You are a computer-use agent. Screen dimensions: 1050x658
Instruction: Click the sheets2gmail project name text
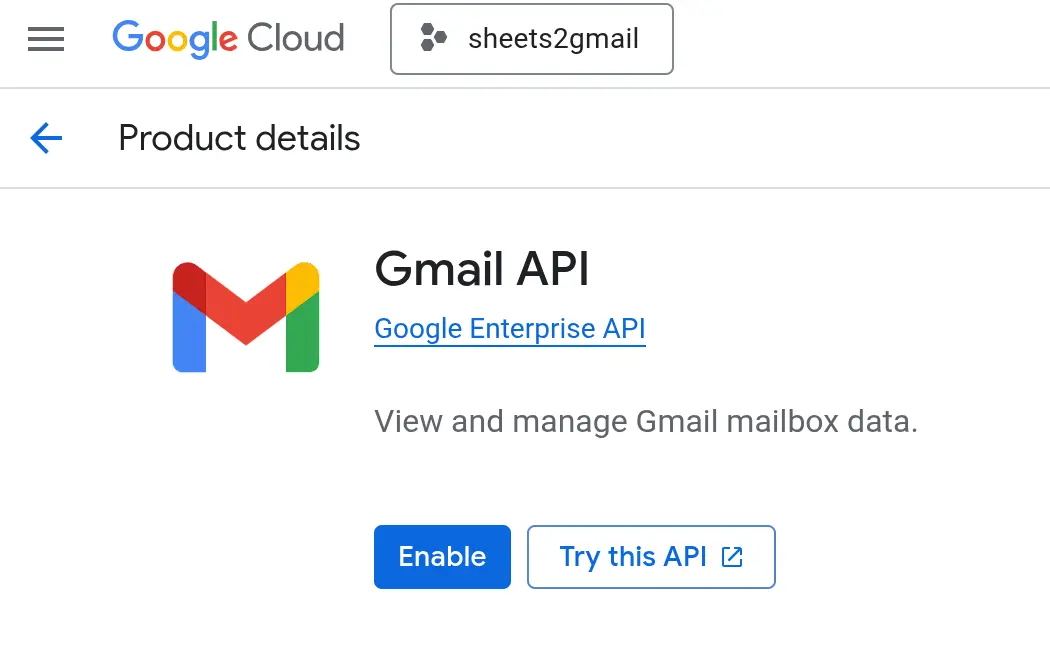pyautogui.click(x=553, y=39)
